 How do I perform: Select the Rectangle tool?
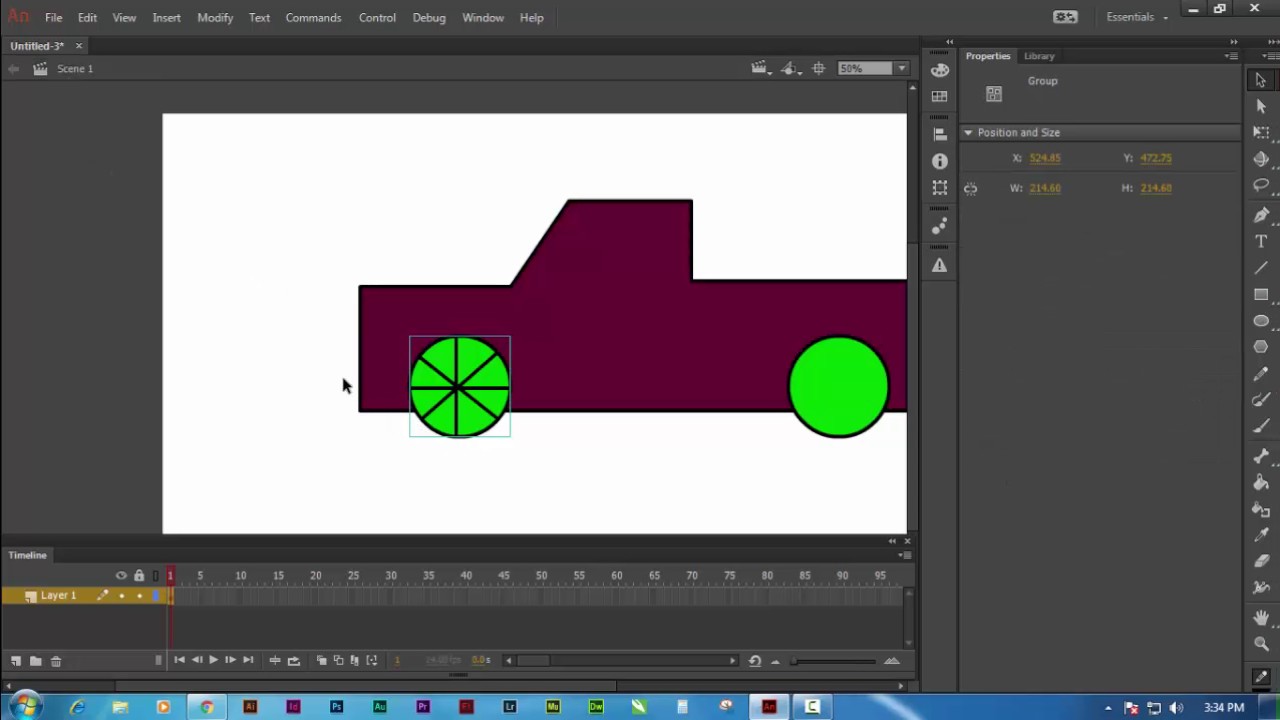pyautogui.click(x=1261, y=295)
